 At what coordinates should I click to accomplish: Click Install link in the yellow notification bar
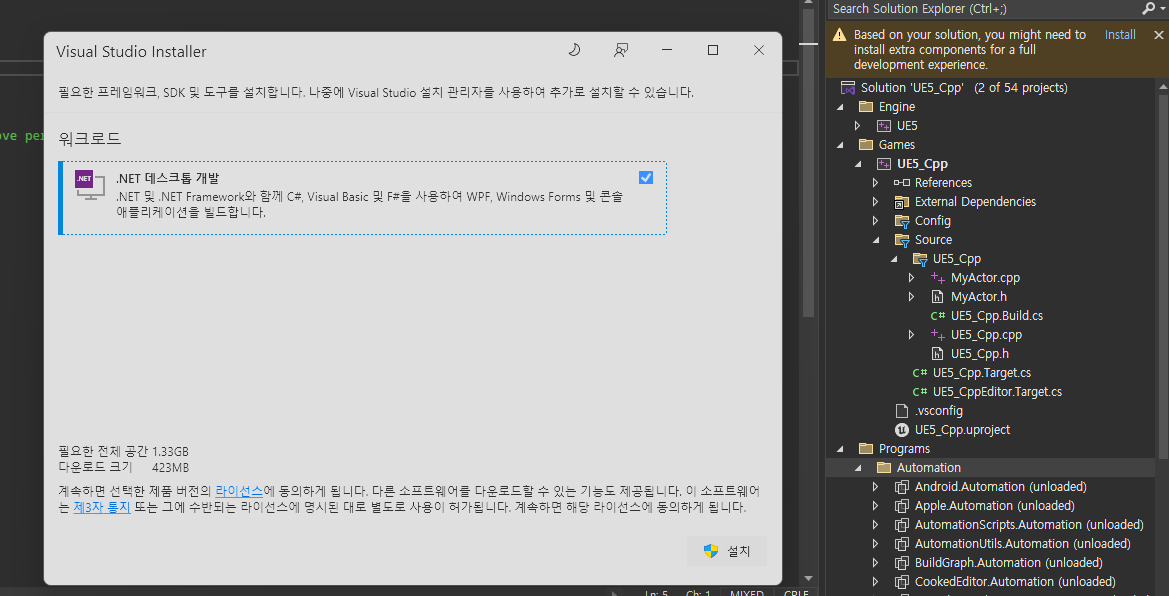[1120, 35]
